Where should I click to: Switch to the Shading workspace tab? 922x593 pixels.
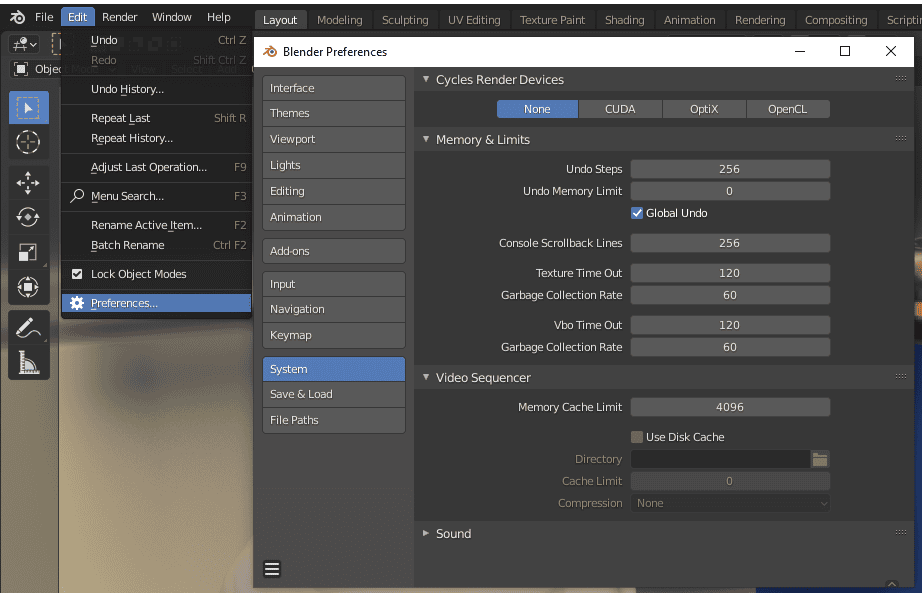click(x=625, y=19)
